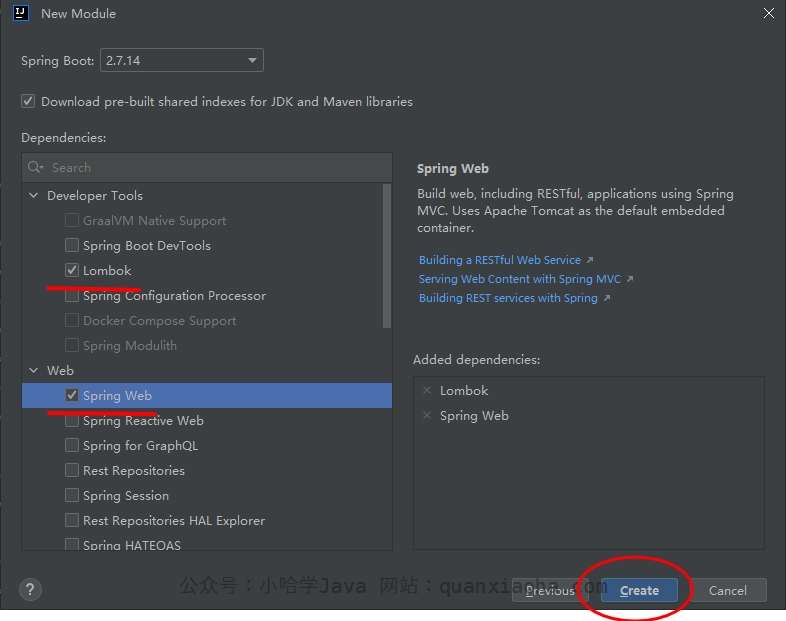This screenshot has width=786, height=621.
Task: Check Docker Compose Support
Action: [x=72, y=320]
